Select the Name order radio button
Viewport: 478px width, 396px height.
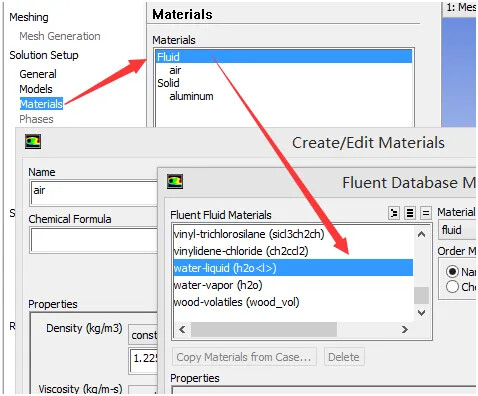coord(452,272)
